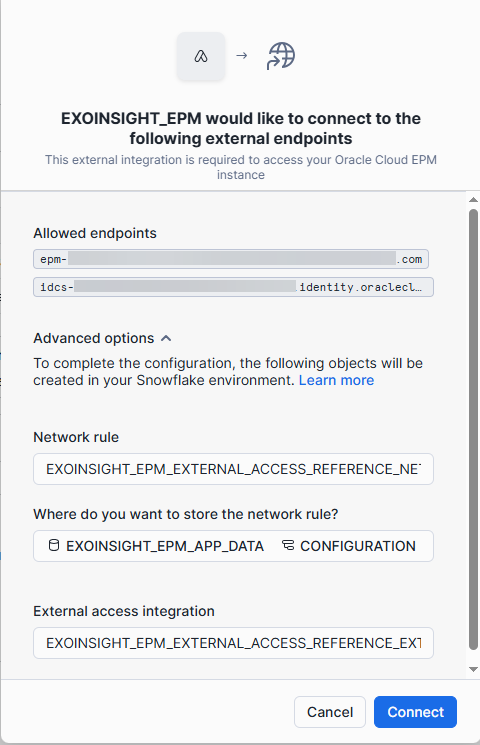This screenshot has width=480, height=745.
Task: Click the vertical scrollbar thumb
Action: point(473,429)
